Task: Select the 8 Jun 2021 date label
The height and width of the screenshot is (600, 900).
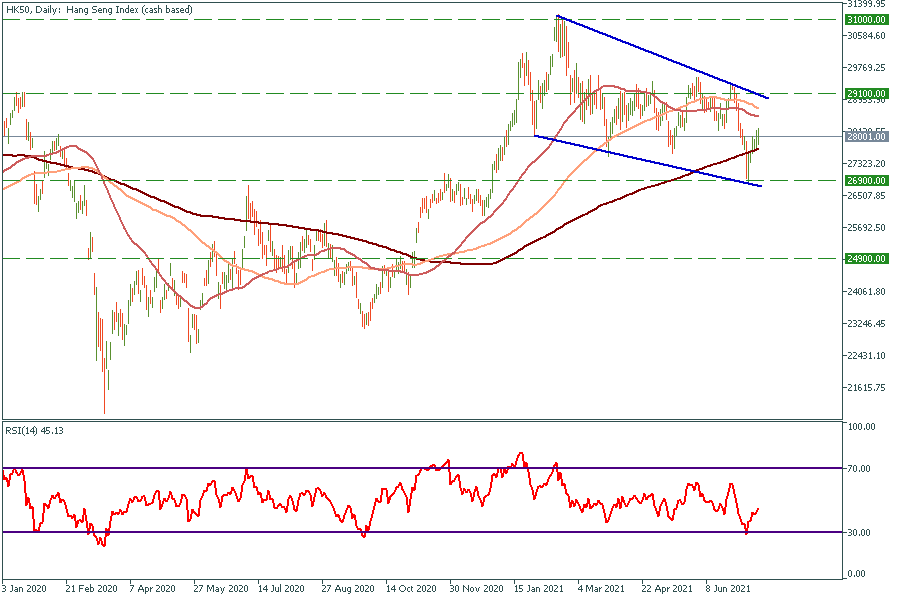Action: click(x=729, y=589)
